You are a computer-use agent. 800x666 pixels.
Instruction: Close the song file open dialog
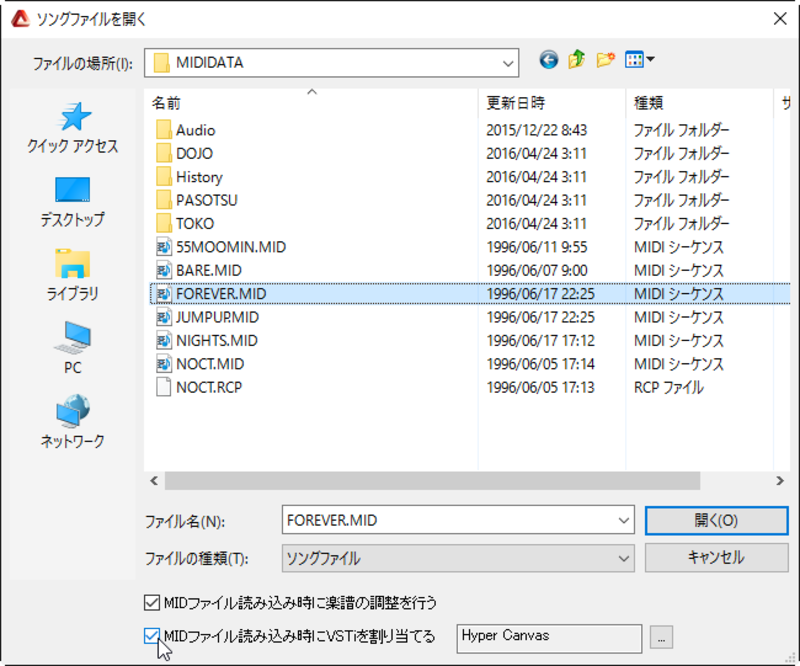[x=780, y=19]
